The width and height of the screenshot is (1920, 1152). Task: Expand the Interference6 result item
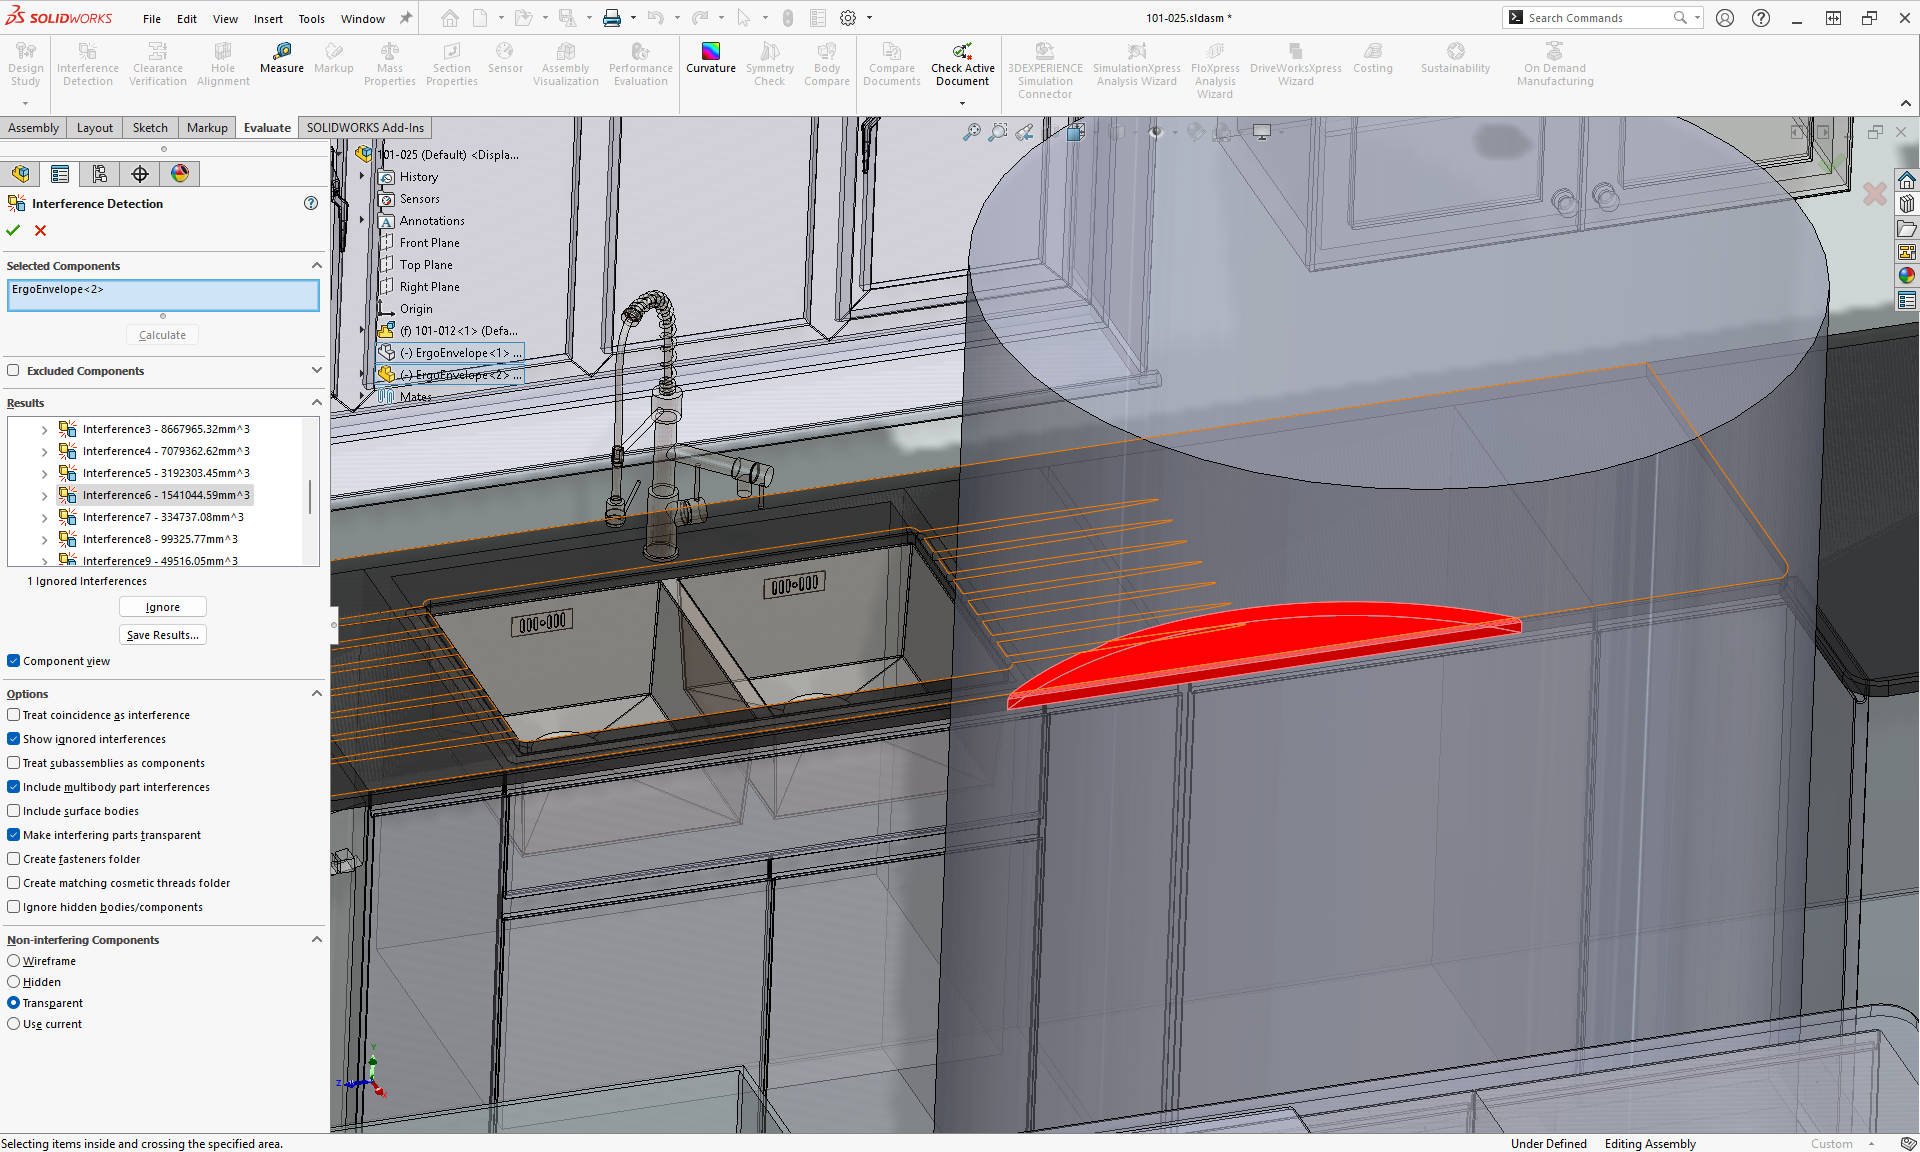(x=43, y=495)
